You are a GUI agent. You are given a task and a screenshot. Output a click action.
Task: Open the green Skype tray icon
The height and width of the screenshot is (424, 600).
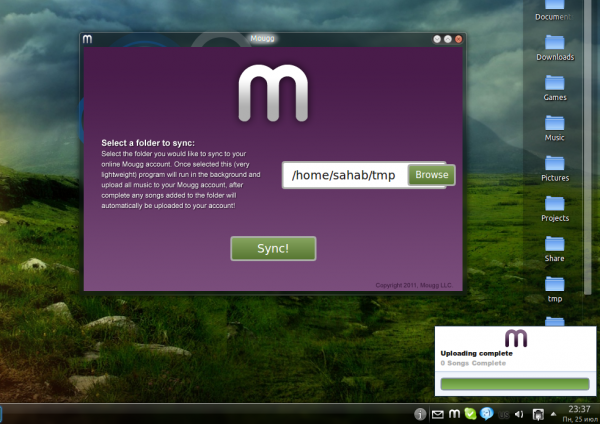coord(470,414)
